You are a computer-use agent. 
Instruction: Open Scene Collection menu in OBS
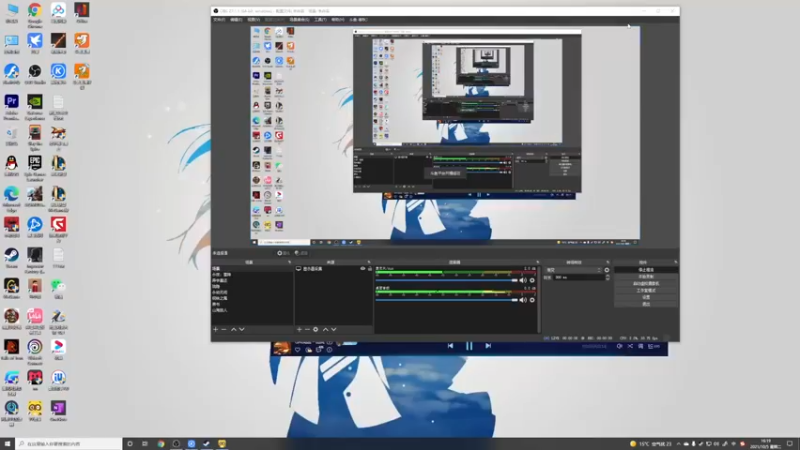point(299,19)
